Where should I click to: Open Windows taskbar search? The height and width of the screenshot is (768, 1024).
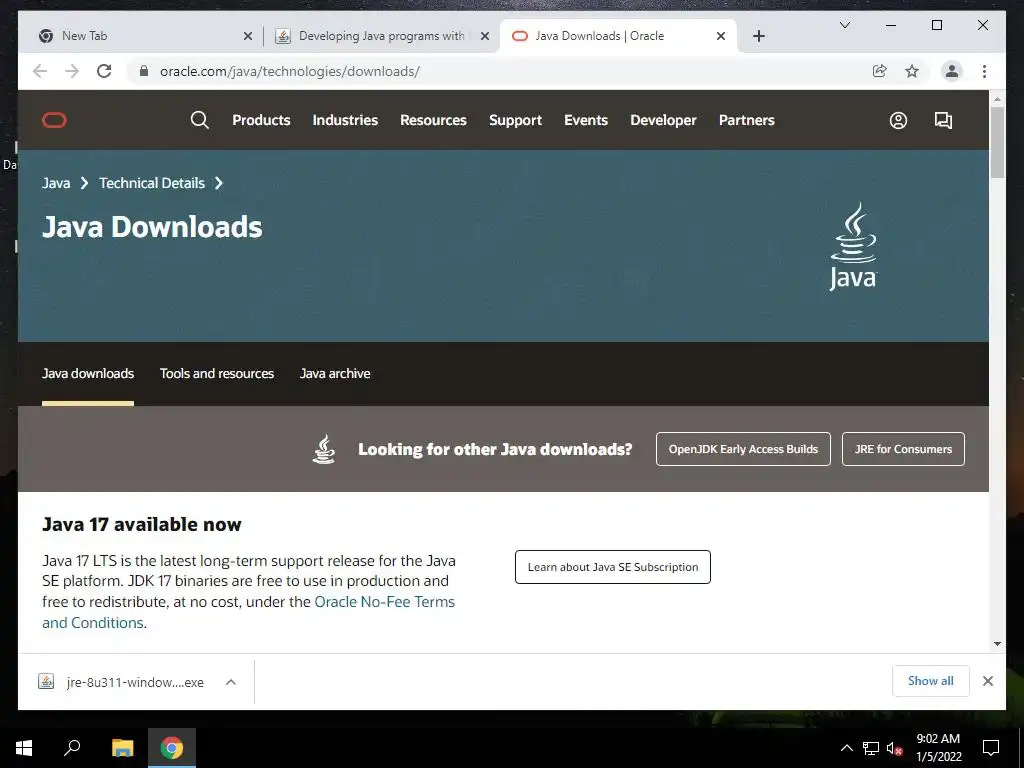pos(72,748)
